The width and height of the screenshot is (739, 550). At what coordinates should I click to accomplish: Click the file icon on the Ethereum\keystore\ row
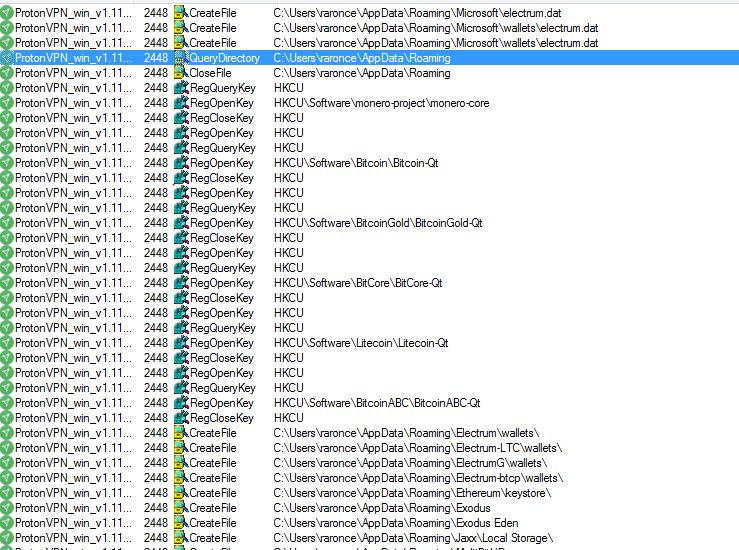pos(181,493)
